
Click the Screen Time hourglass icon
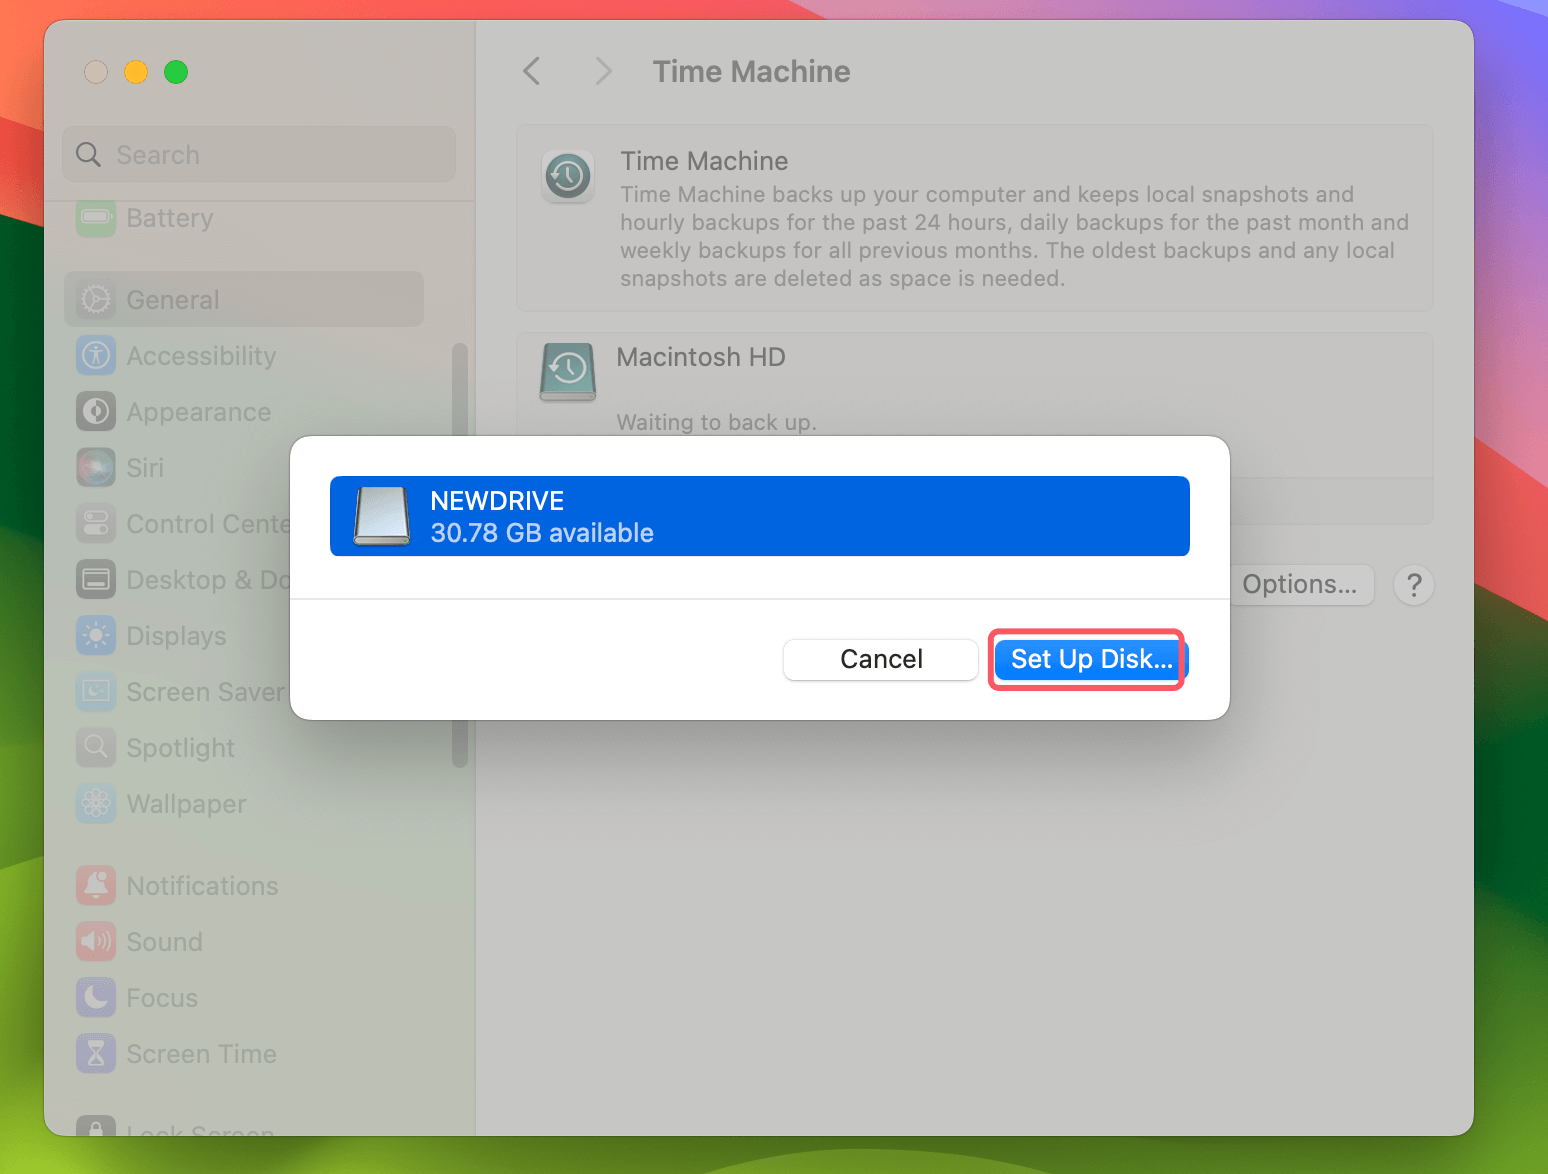95,1053
